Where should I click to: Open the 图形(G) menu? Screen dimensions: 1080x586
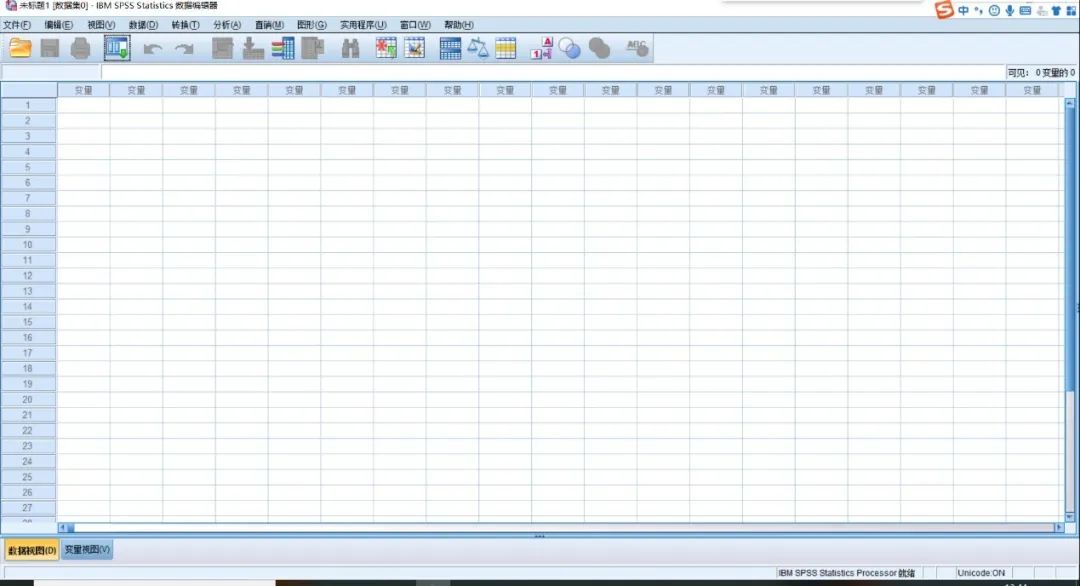[311, 25]
